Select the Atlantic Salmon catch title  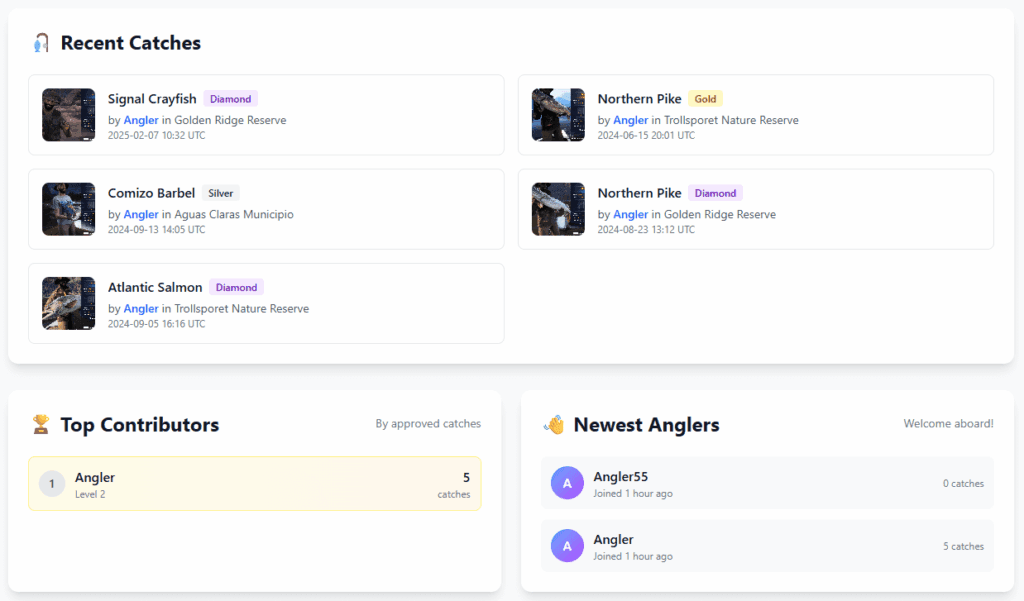(155, 287)
